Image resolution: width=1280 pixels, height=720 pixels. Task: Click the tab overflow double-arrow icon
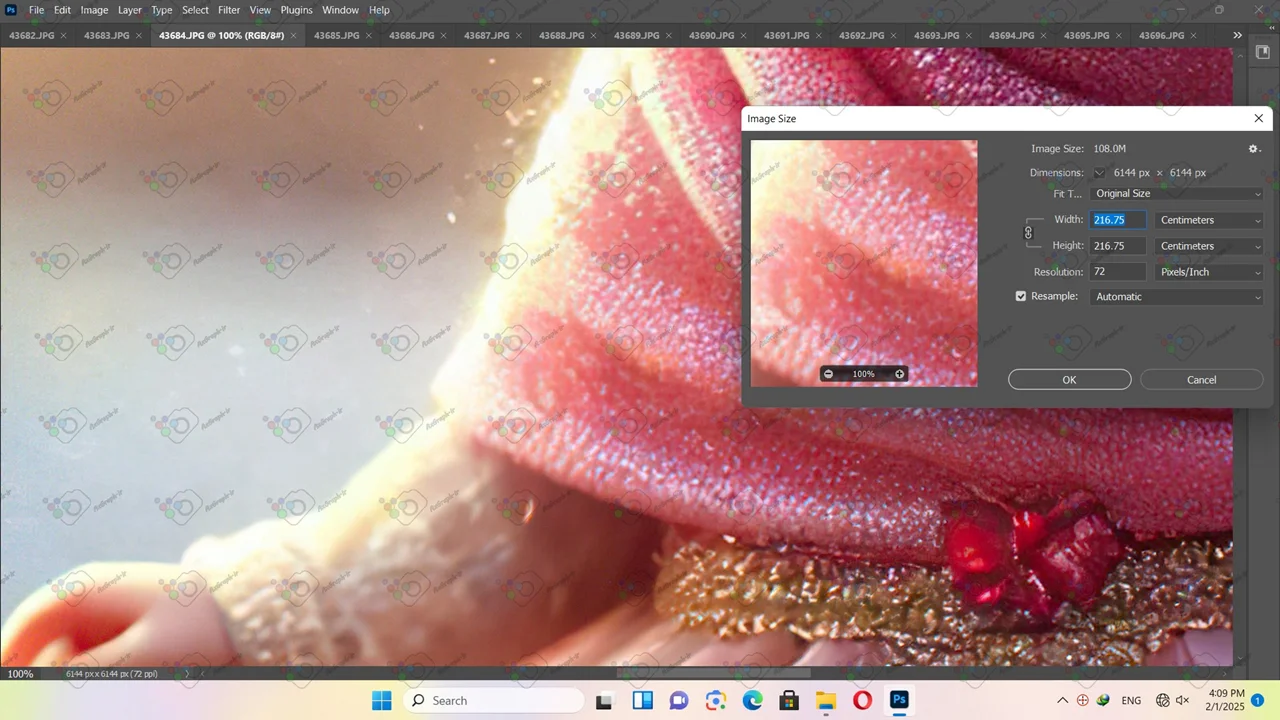[1237, 35]
